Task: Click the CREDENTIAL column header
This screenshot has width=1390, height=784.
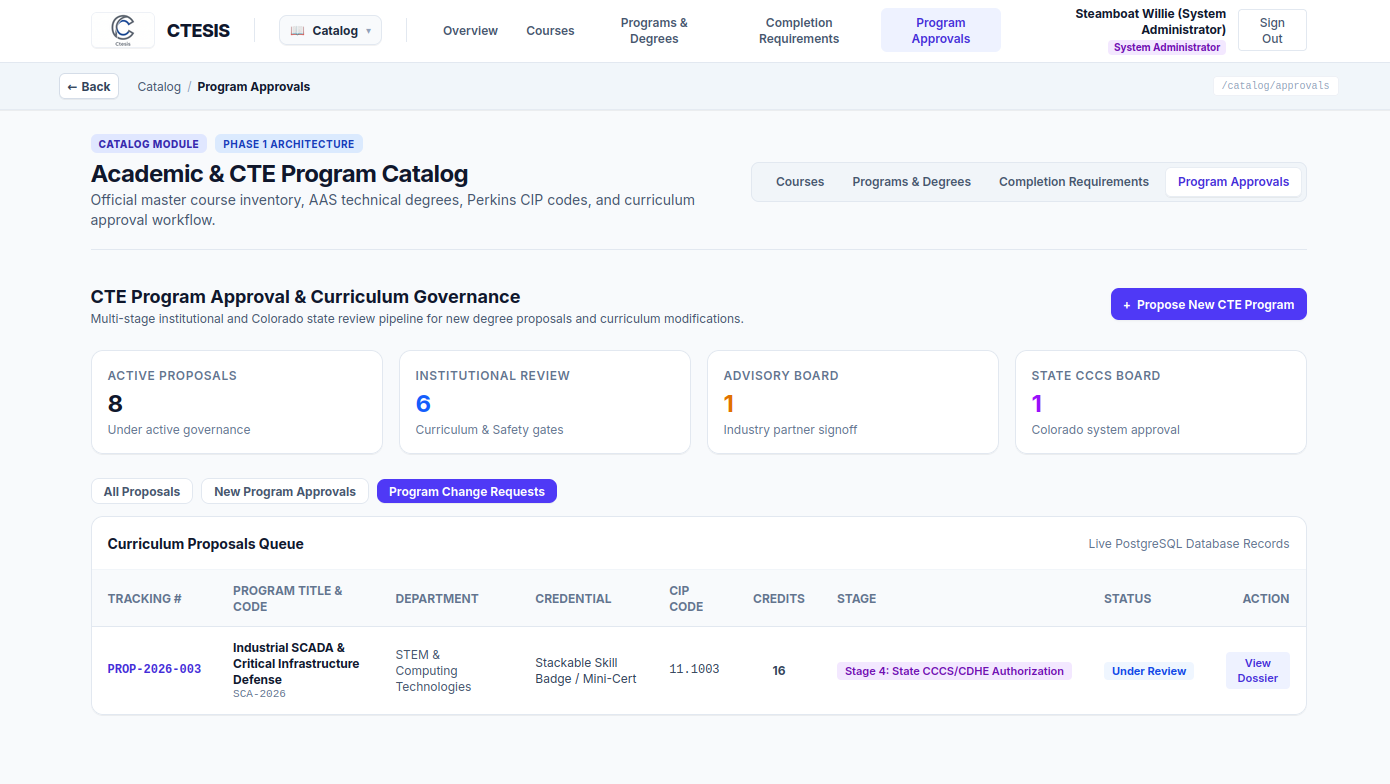Action: [x=573, y=599]
